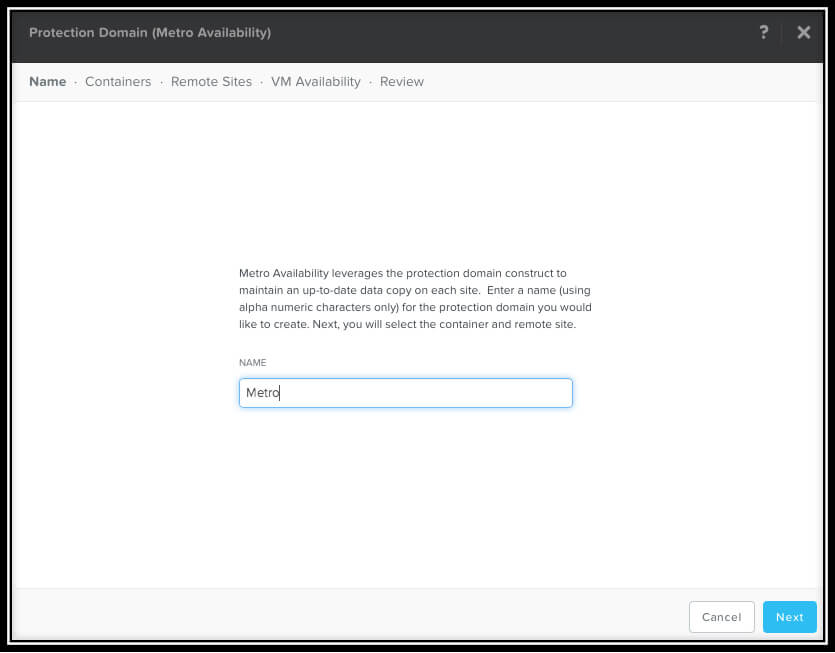Click empty footer area left of Cancel

[350, 617]
